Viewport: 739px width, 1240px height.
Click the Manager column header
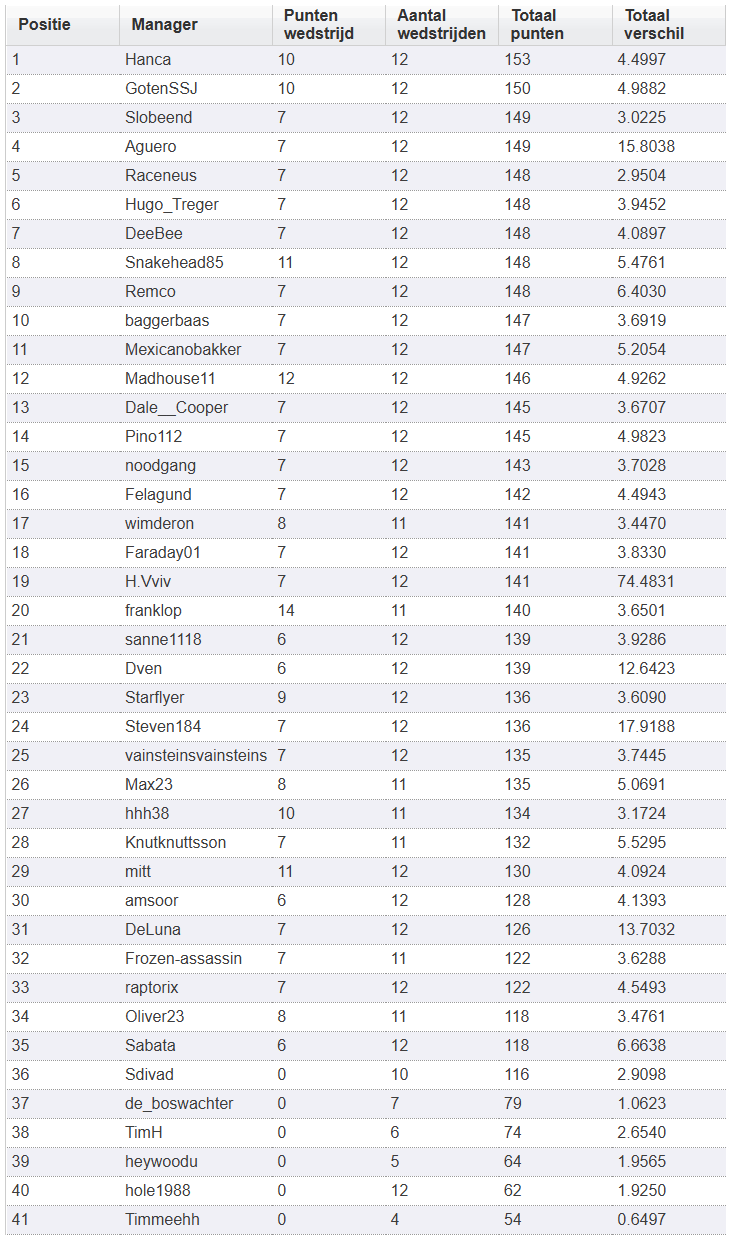(165, 24)
